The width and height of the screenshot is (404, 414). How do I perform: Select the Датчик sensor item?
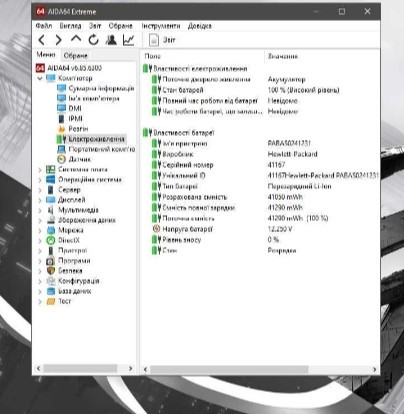tap(74, 159)
